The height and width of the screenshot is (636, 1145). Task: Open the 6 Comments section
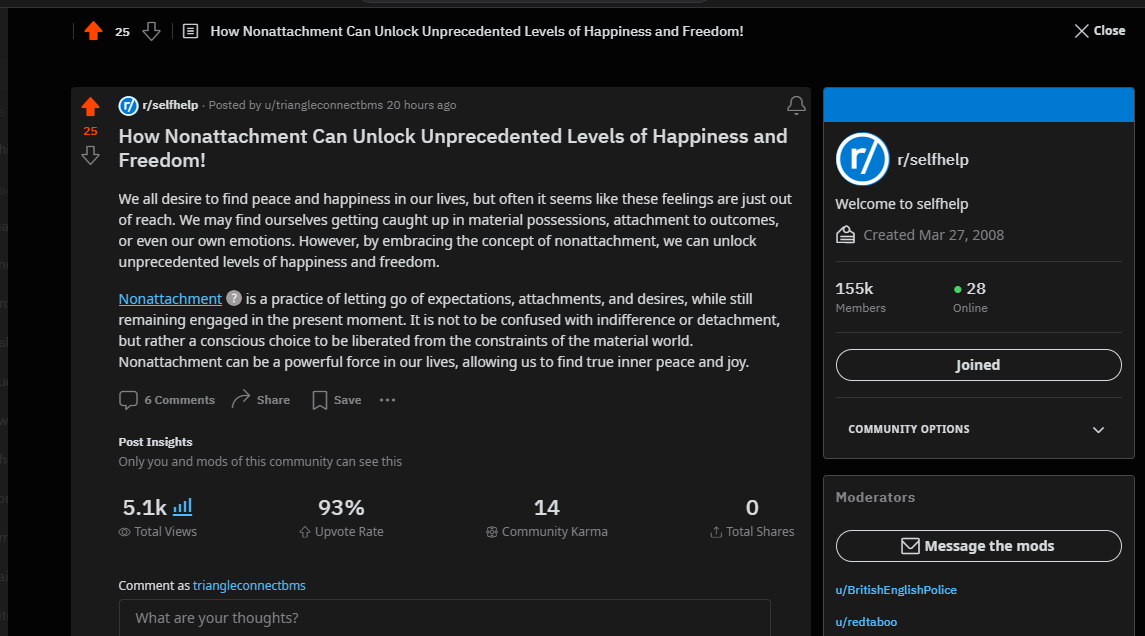(166, 400)
